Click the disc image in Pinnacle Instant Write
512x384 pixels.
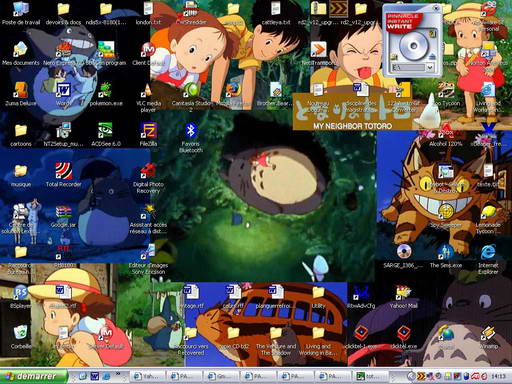(413, 46)
